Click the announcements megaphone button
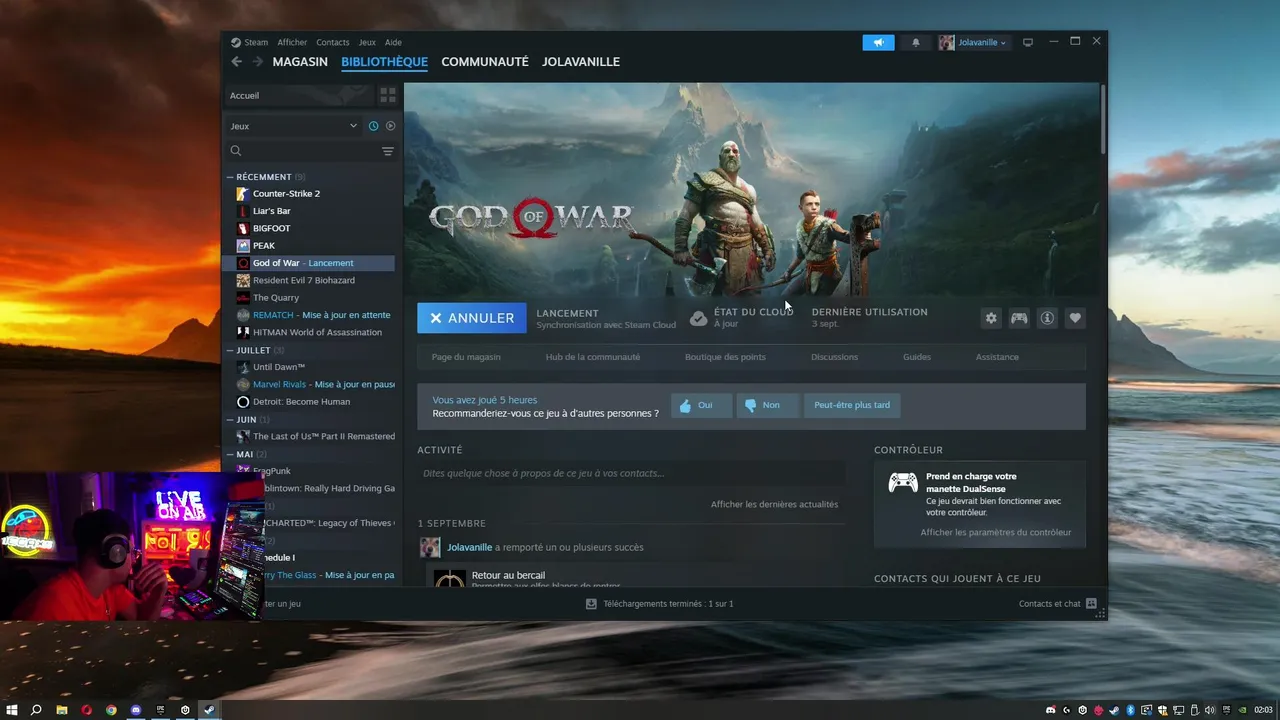Screen dimensions: 1280x720 click(878, 42)
